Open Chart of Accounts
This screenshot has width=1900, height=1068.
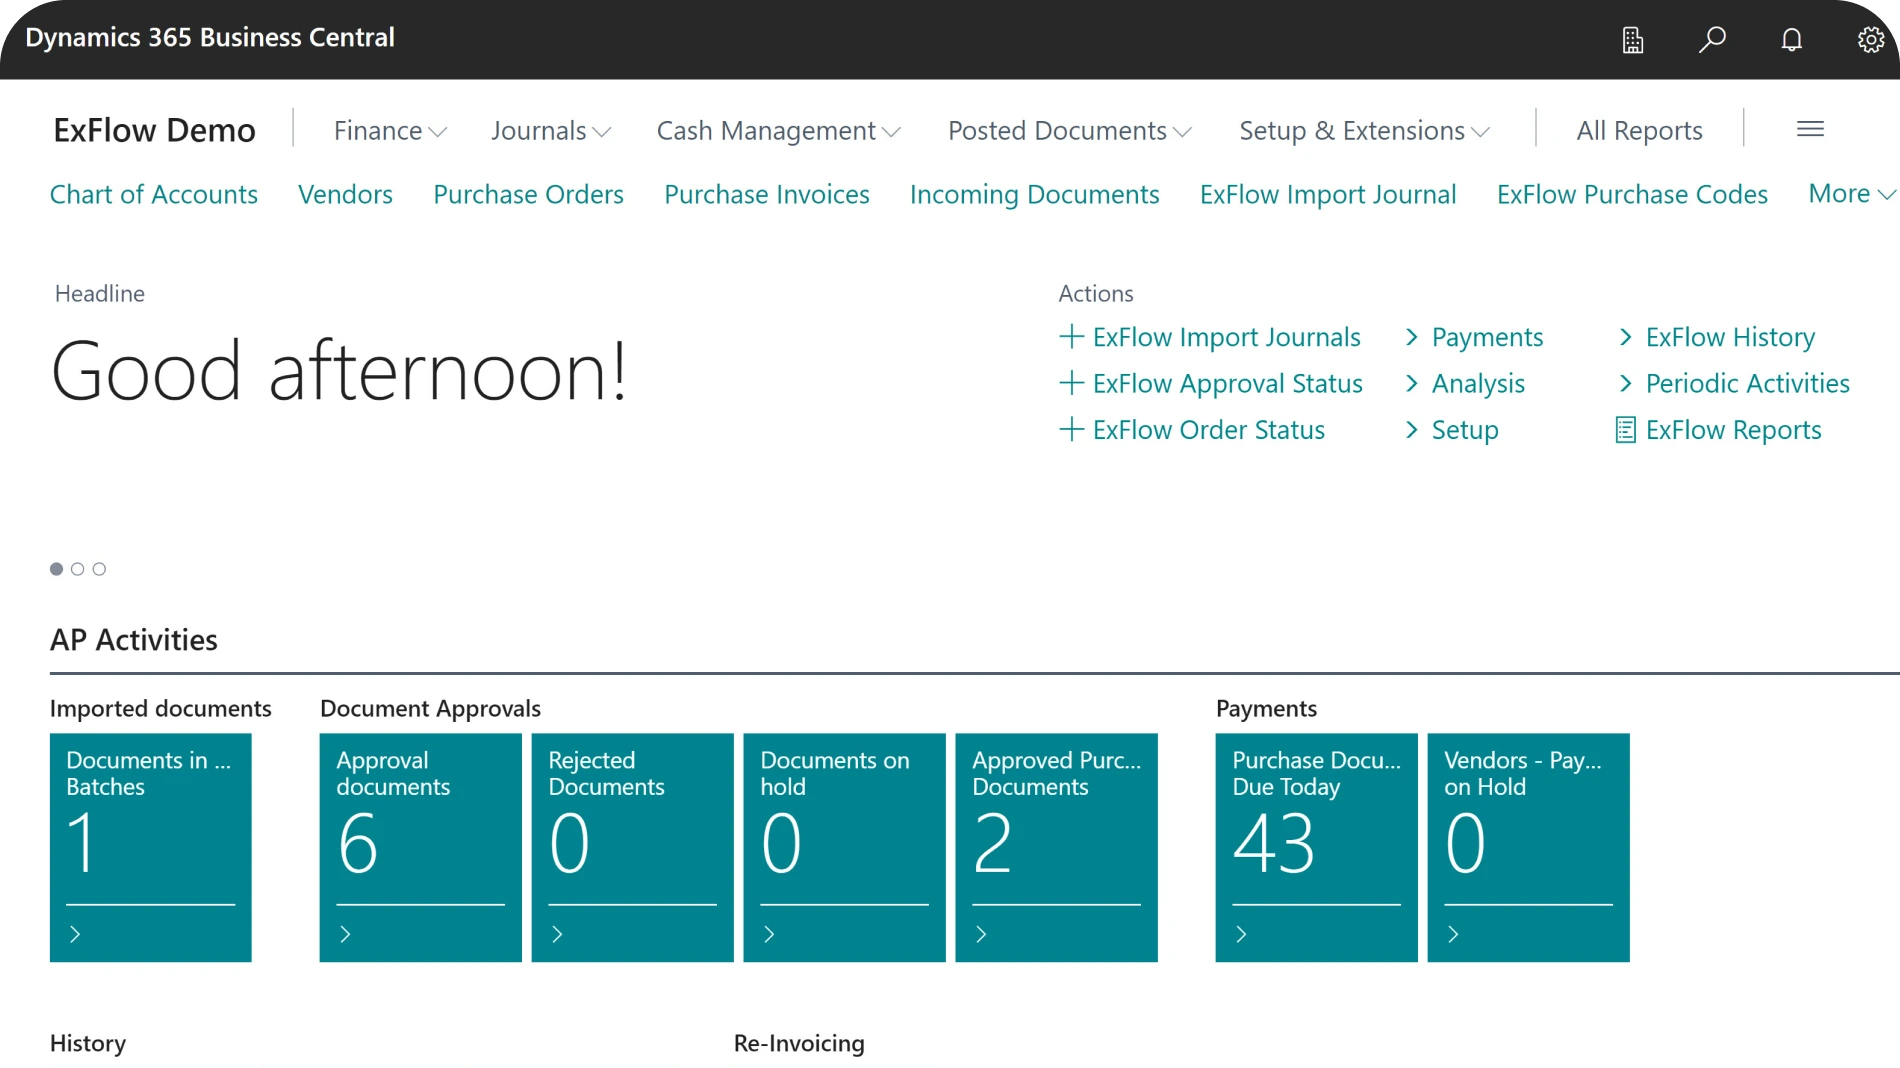tap(154, 194)
